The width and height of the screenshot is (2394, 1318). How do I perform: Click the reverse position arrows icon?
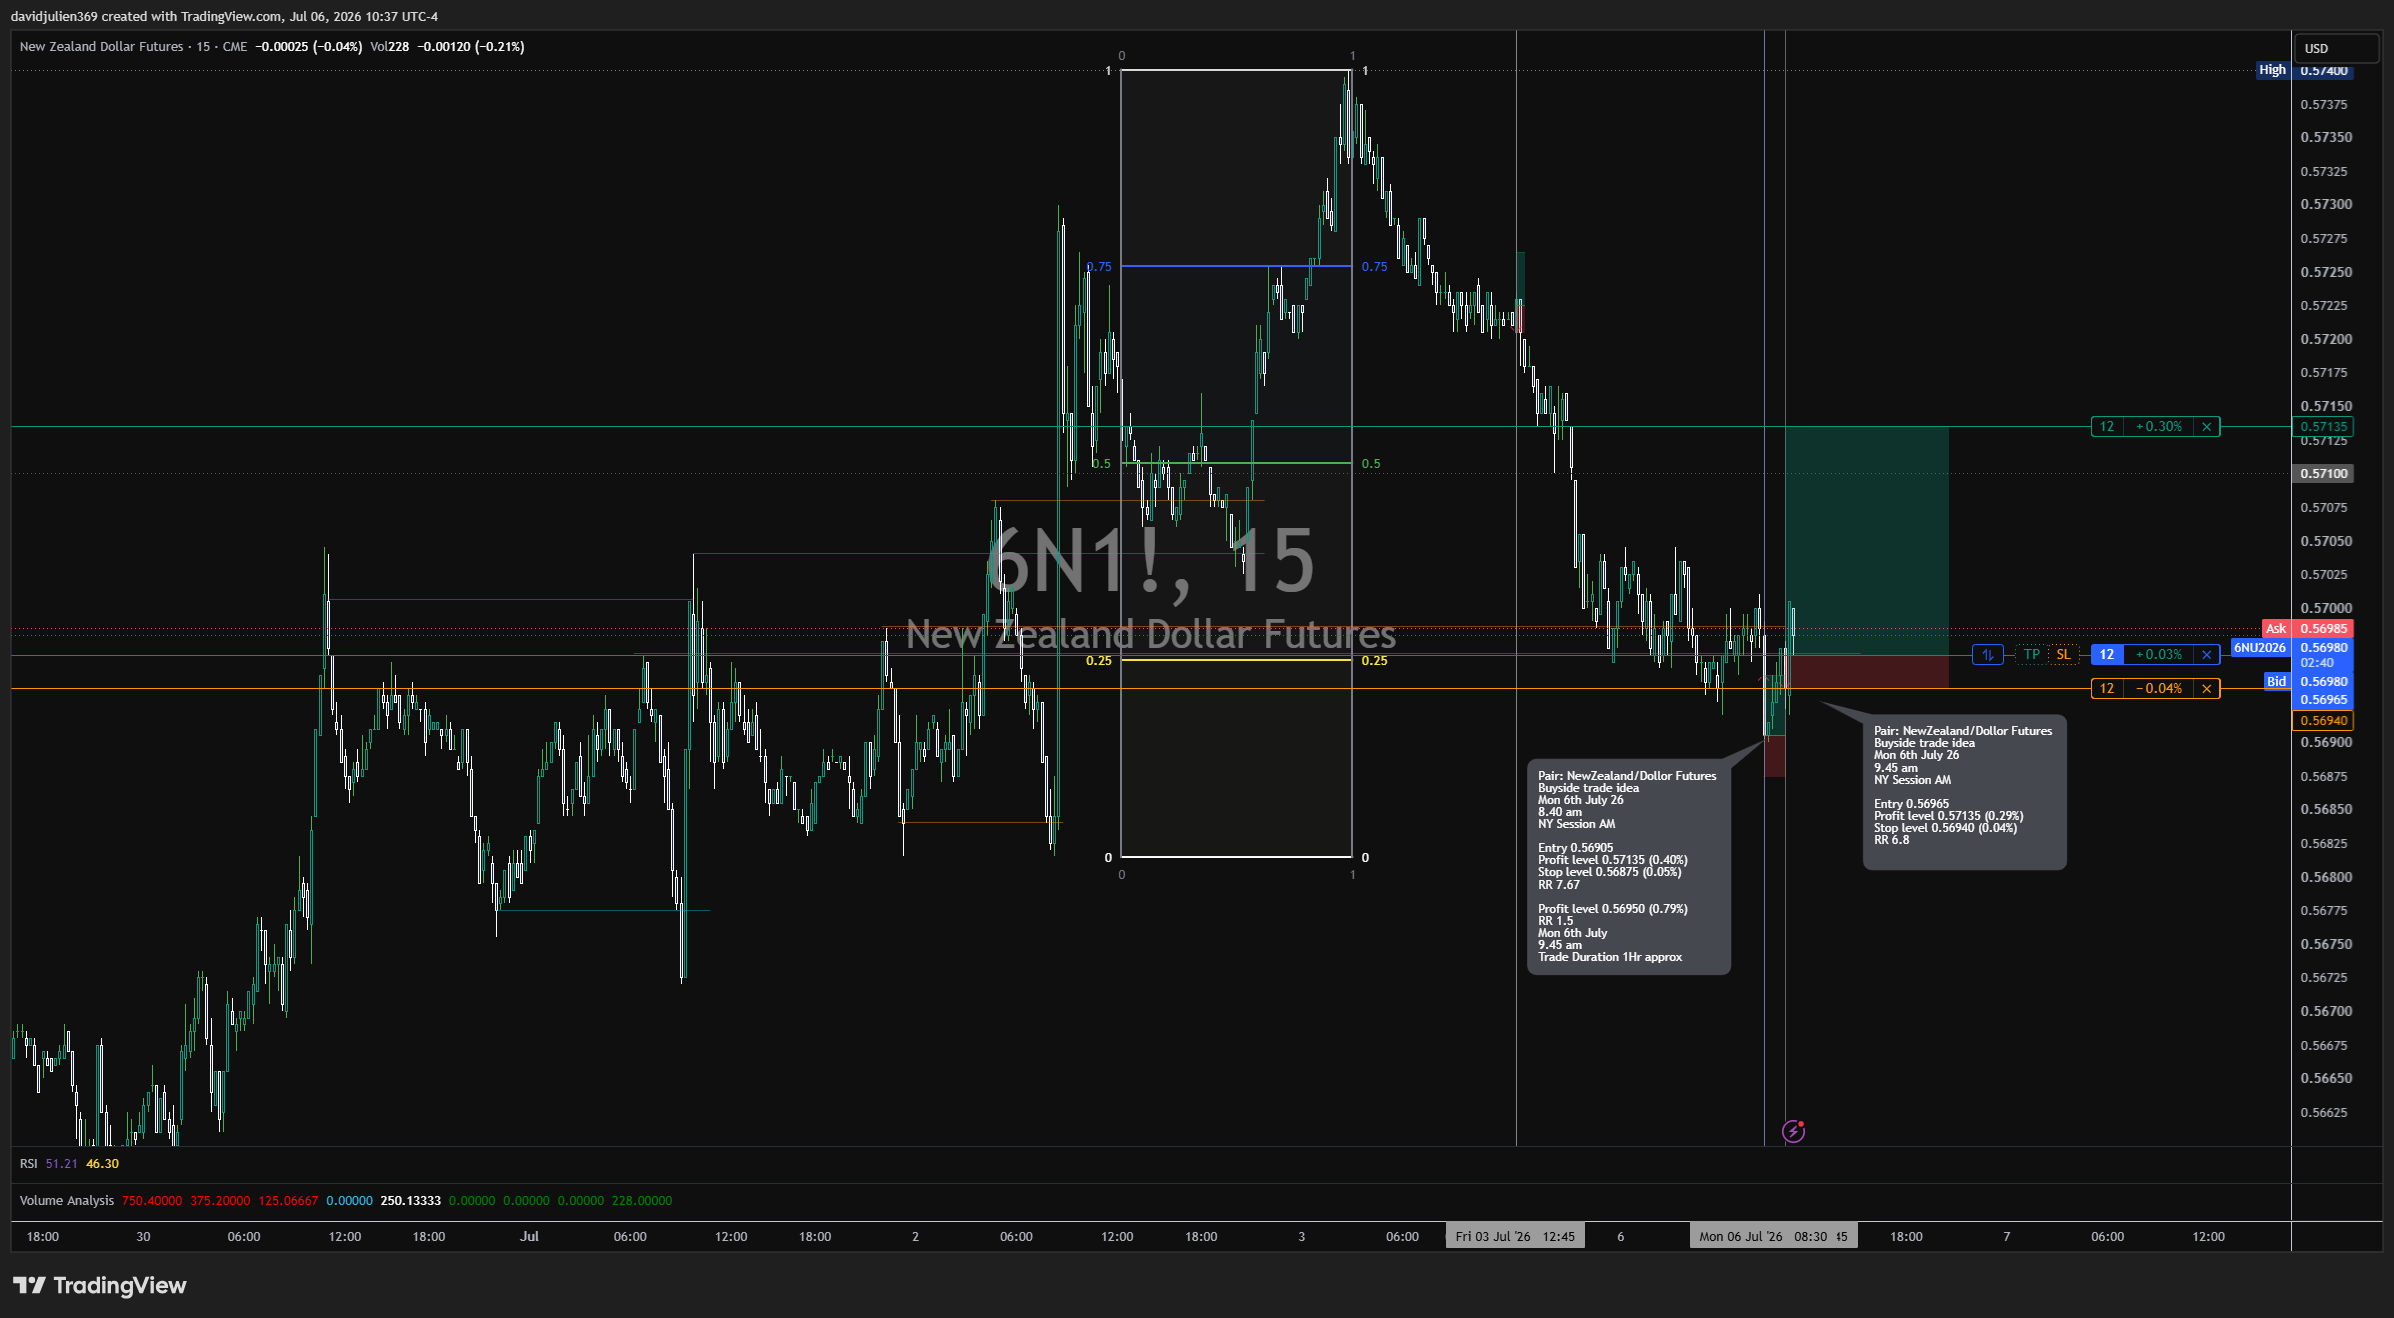(1988, 655)
